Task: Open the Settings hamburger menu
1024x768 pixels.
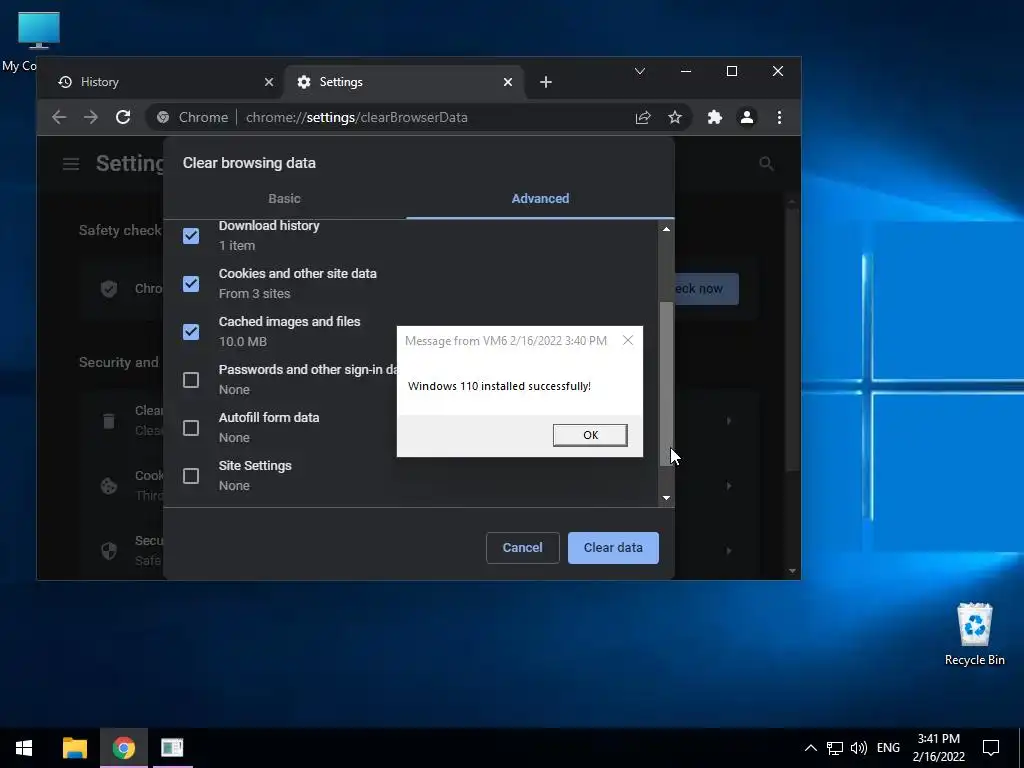Action: [x=71, y=163]
